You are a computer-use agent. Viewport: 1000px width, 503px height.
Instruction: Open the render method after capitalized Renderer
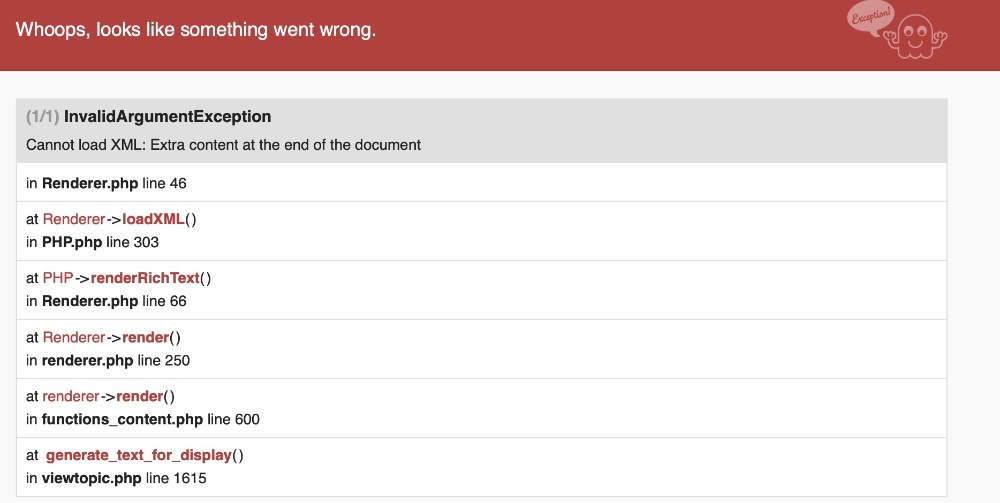[x=146, y=337]
